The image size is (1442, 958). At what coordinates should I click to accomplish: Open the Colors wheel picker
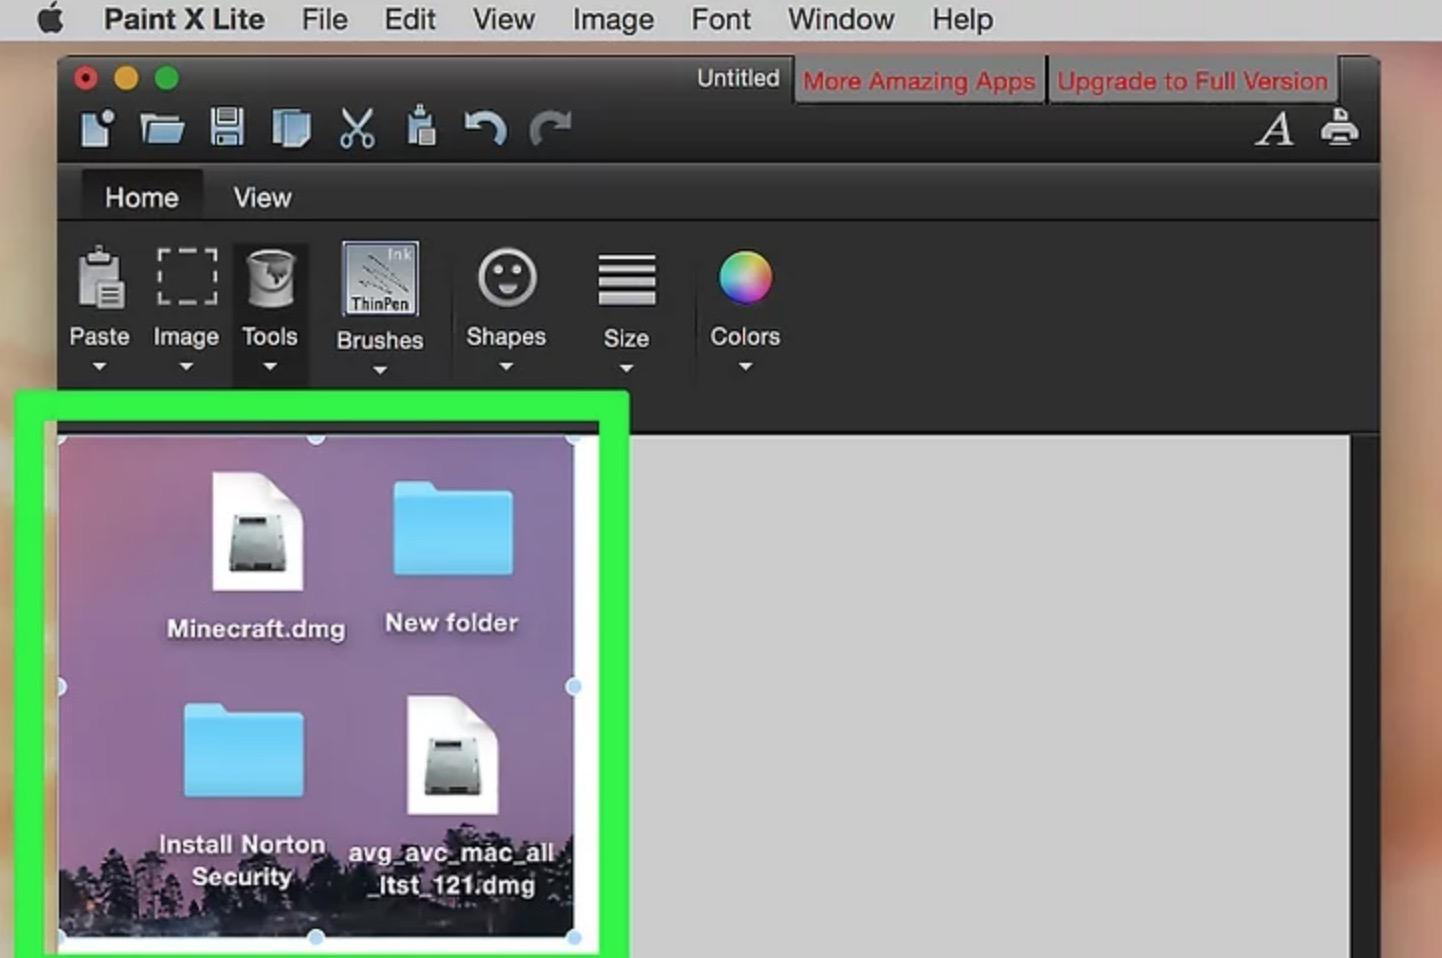click(x=745, y=308)
